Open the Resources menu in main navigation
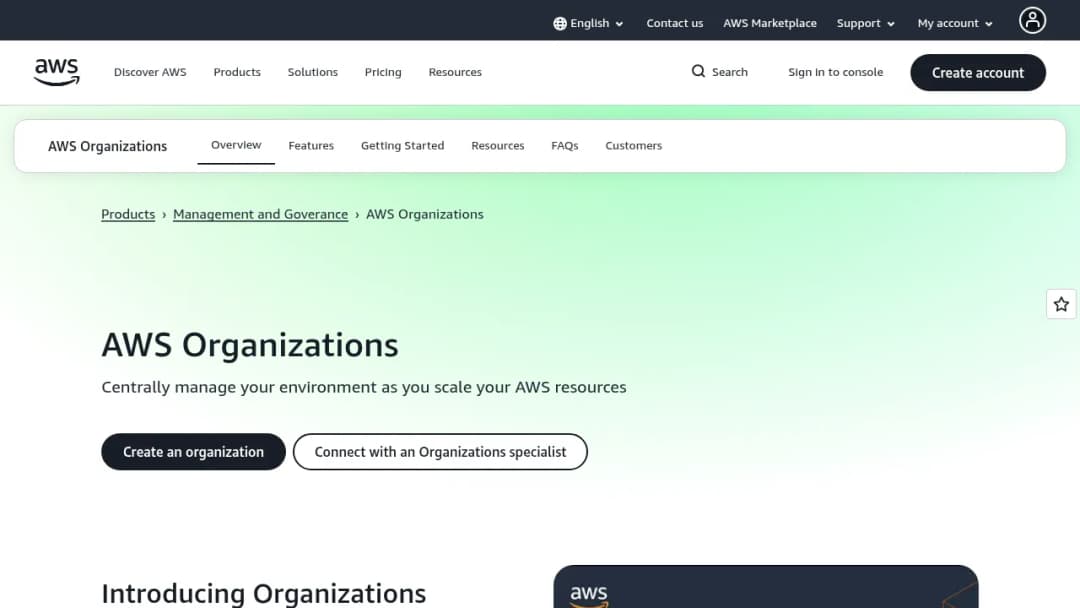1080x608 pixels. click(455, 72)
